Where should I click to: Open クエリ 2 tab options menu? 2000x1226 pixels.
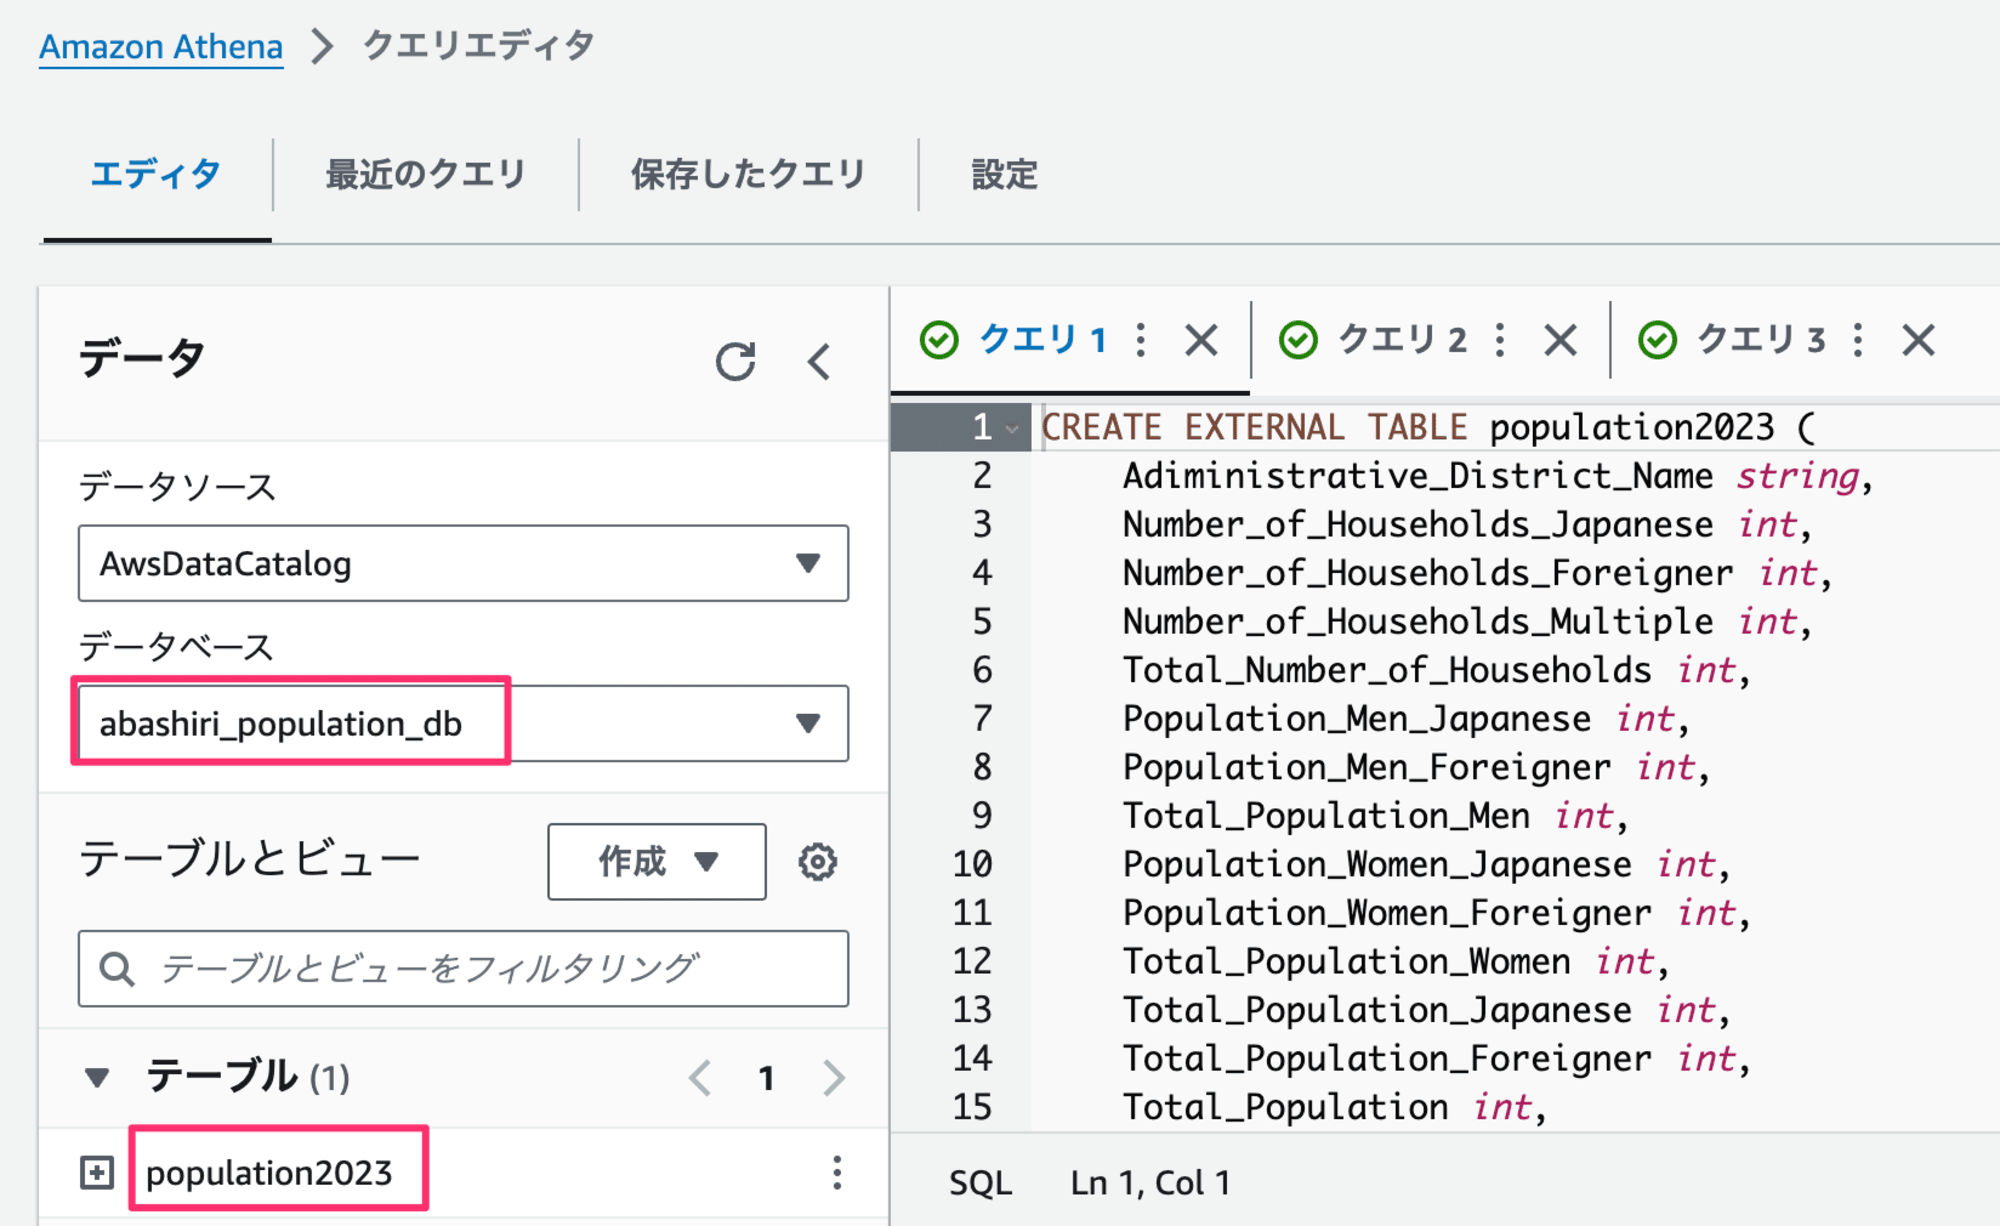click(x=1500, y=340)
